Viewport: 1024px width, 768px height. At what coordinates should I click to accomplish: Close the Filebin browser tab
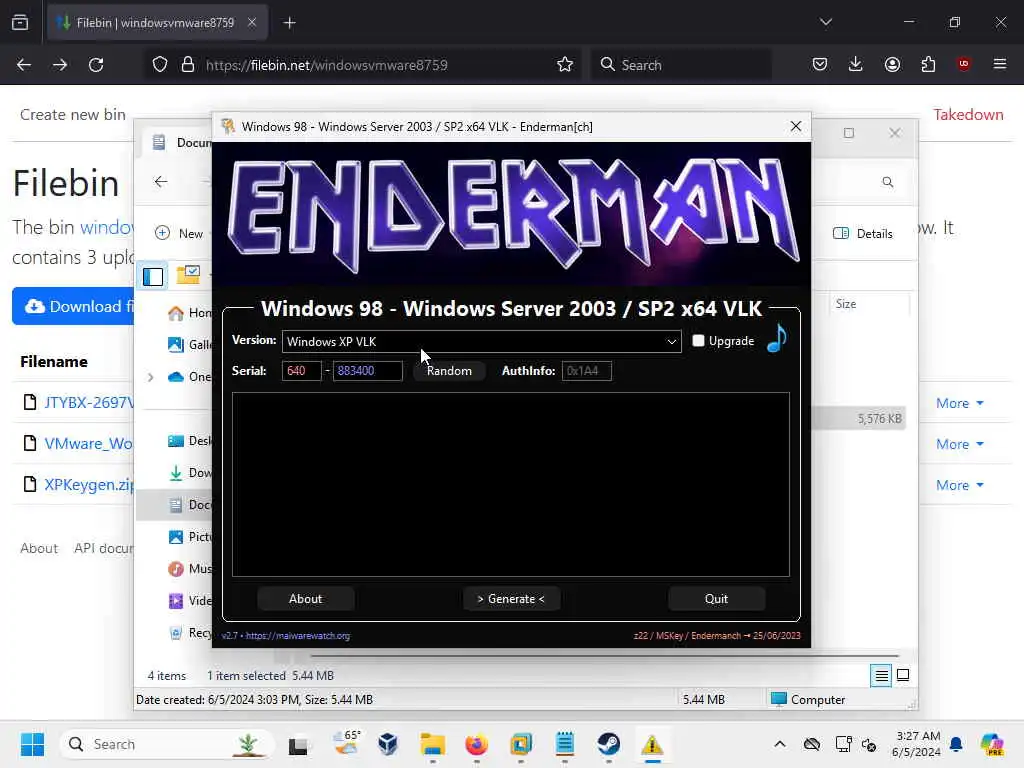(x=251, y=22)
